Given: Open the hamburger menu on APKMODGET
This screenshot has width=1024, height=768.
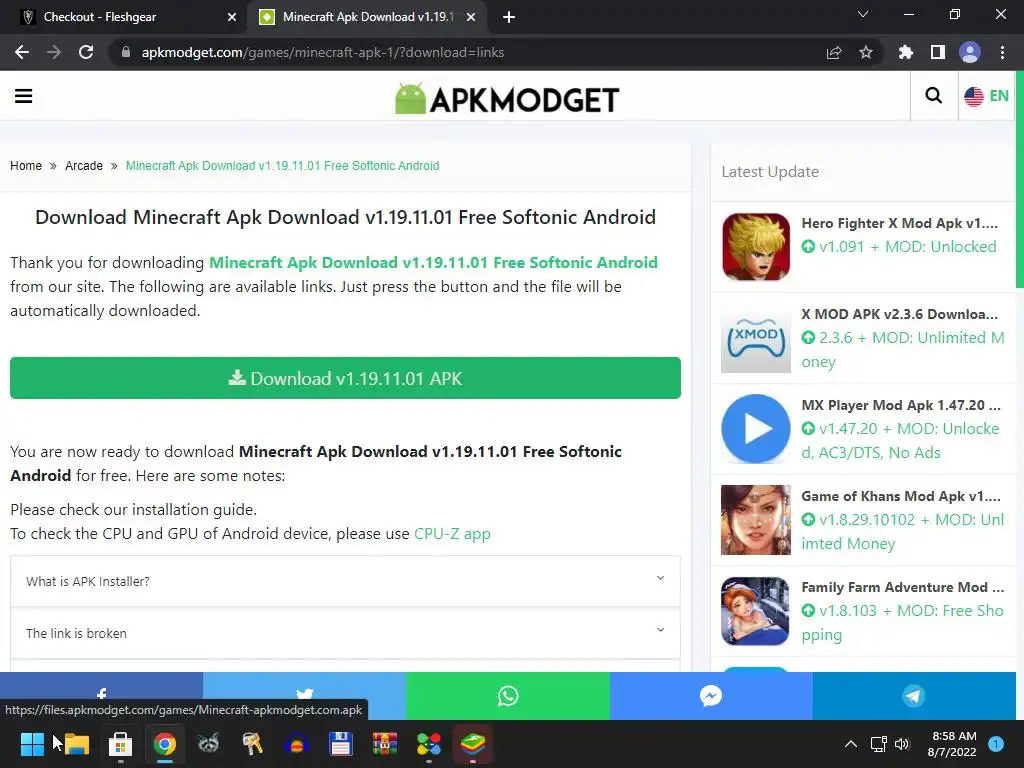Looking at the screenshot, I should (24, 96).
